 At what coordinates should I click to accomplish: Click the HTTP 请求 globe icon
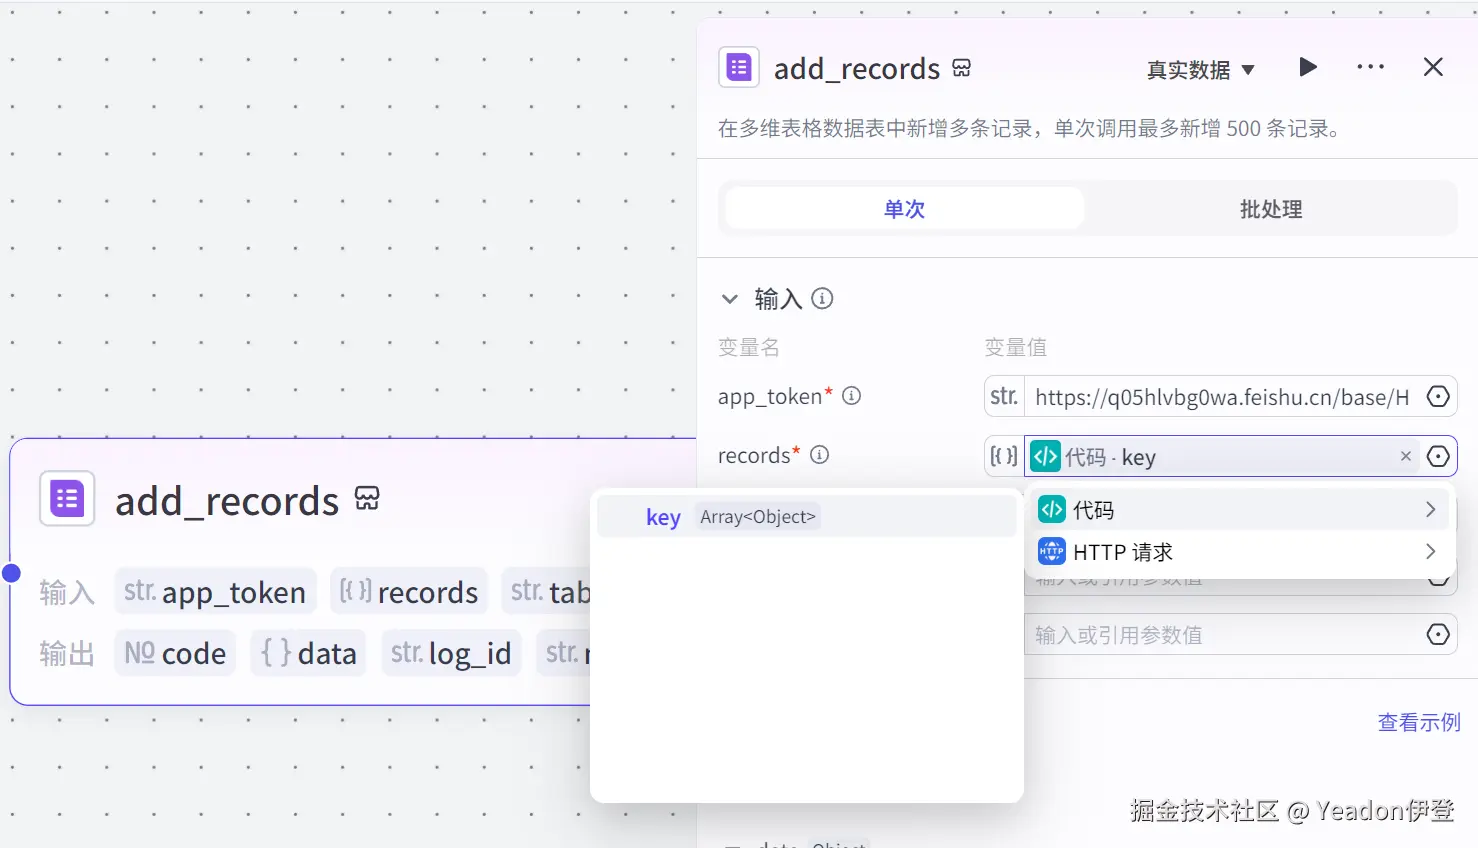tap(1052, 551)
